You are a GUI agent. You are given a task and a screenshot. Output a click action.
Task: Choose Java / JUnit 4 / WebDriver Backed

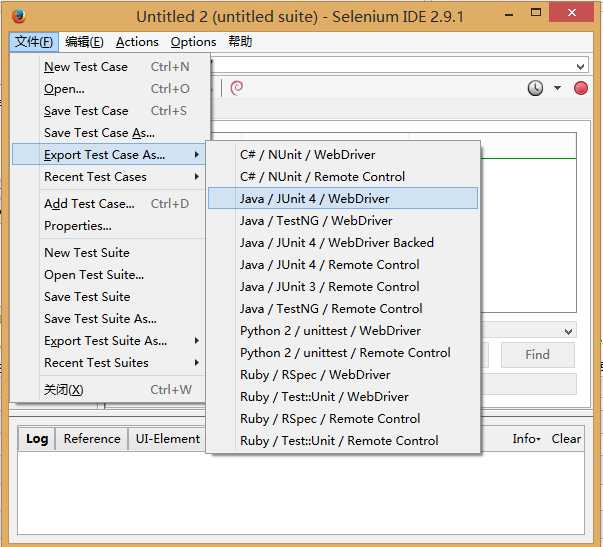[343, 242]
